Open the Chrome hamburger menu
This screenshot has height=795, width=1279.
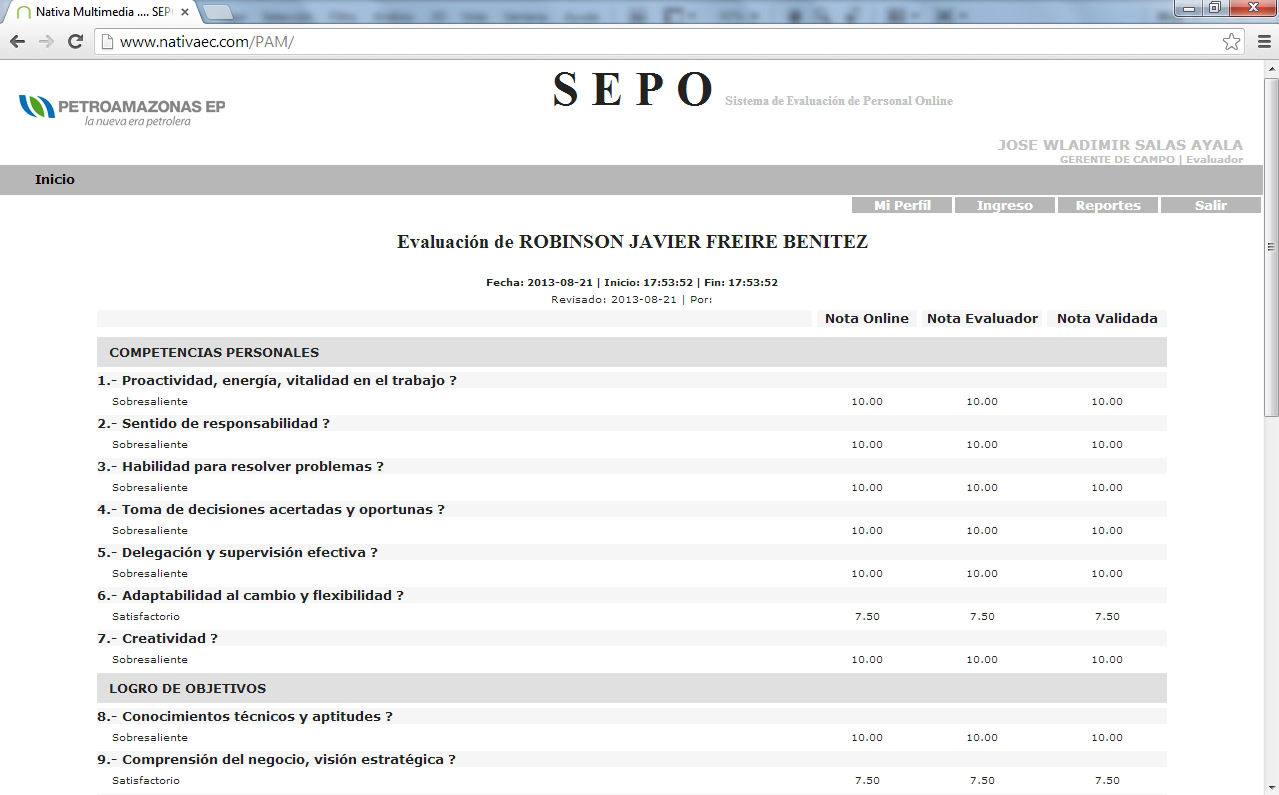point(1263,41)
